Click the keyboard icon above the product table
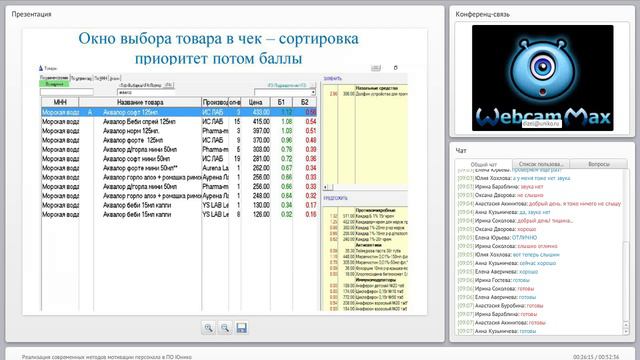 [x=376, y=68]
